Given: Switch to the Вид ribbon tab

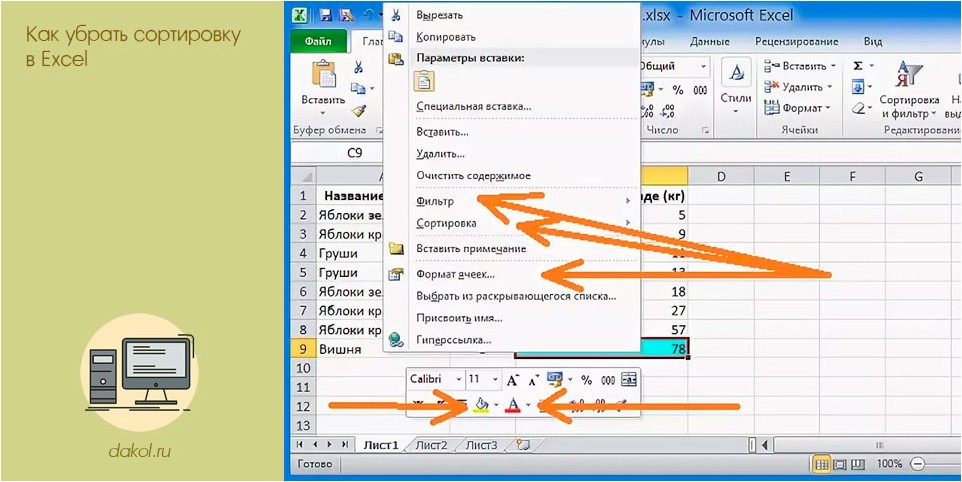Looking at the screenshot, I should pyautogui.click(x=872, y=42).
